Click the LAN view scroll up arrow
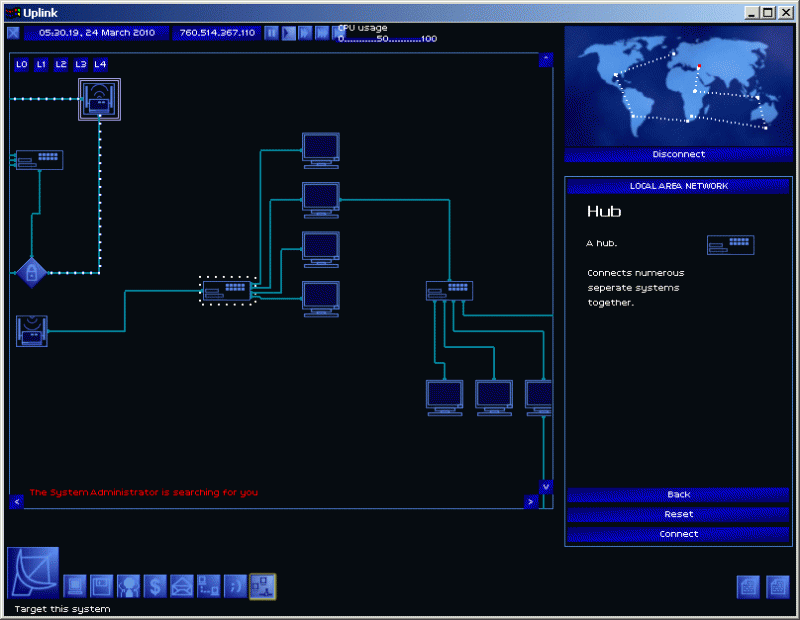800x620 pixels. (546, 60)
